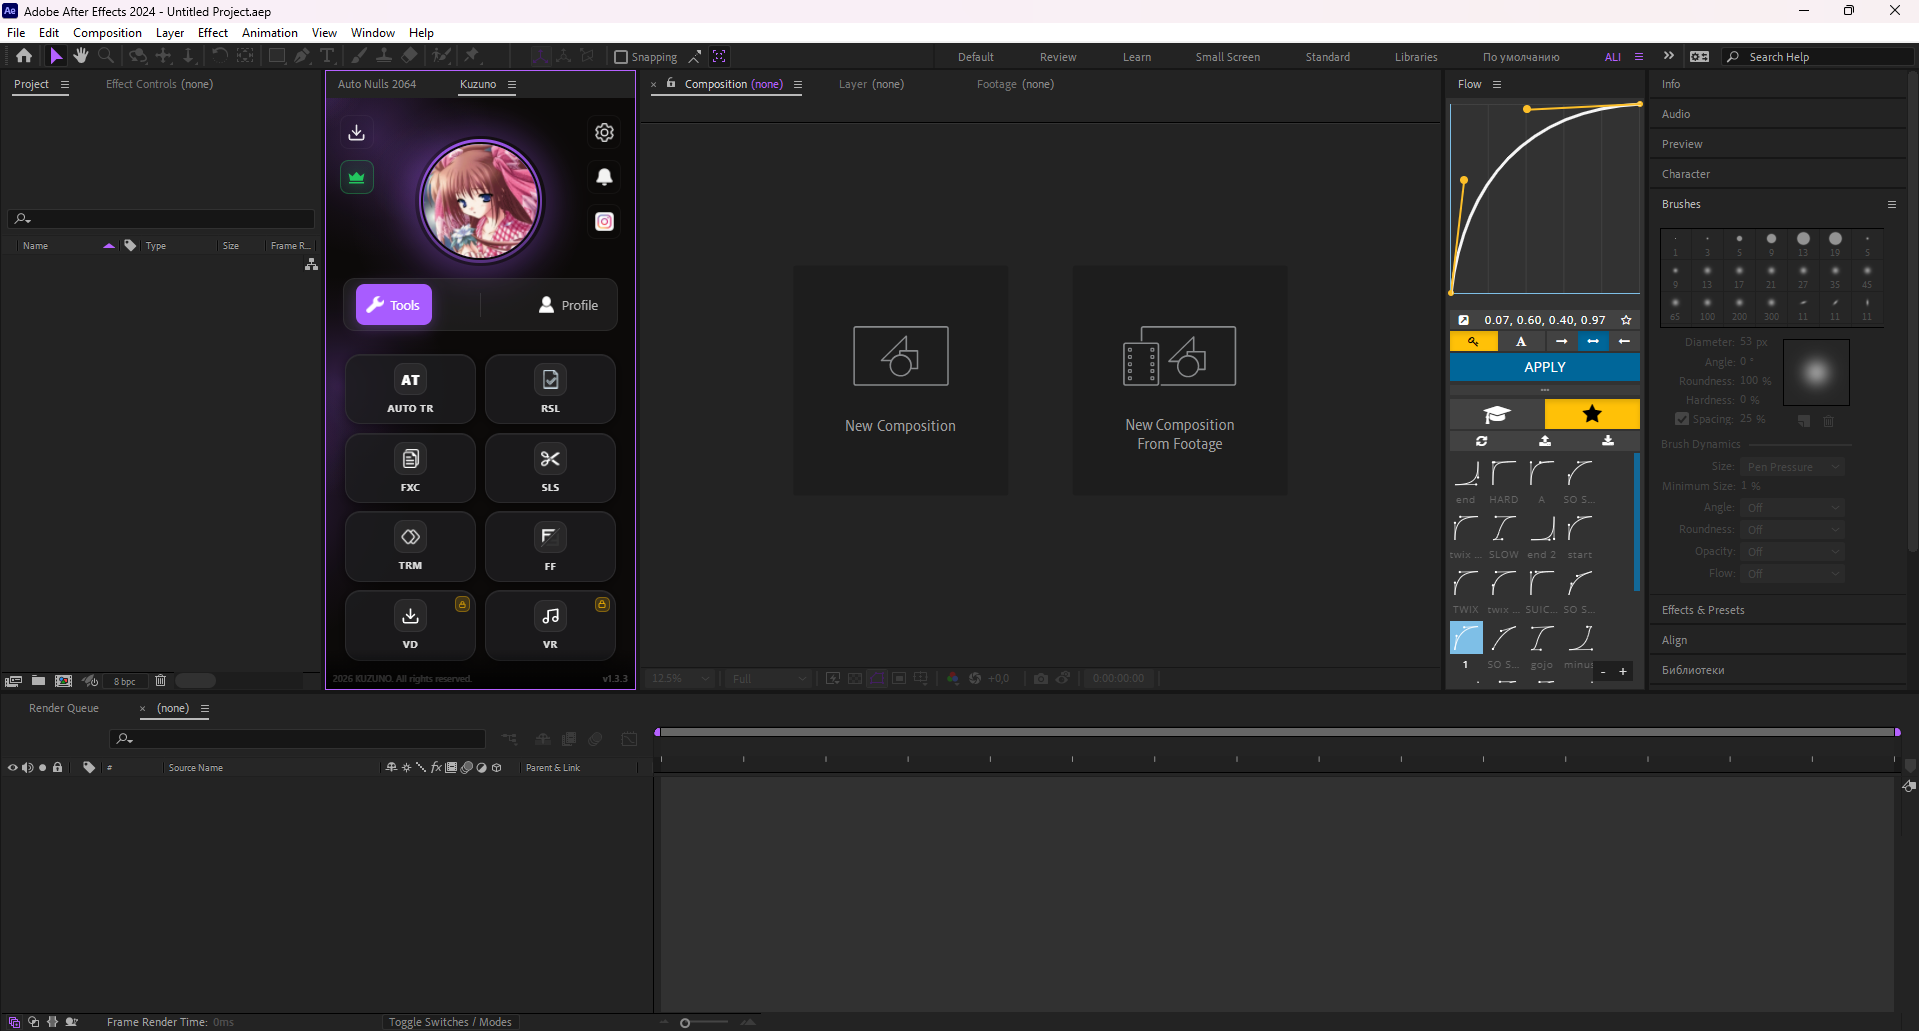
Task: Open Kuzuno settings gear
Action: [604, 132]
